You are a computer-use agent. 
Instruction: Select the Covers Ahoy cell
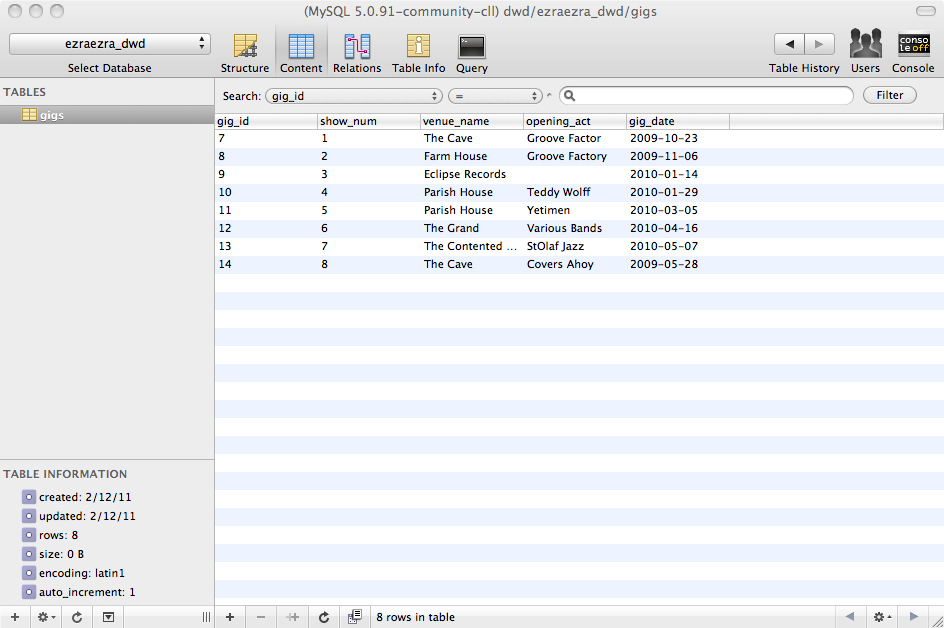tap(575, 264)
